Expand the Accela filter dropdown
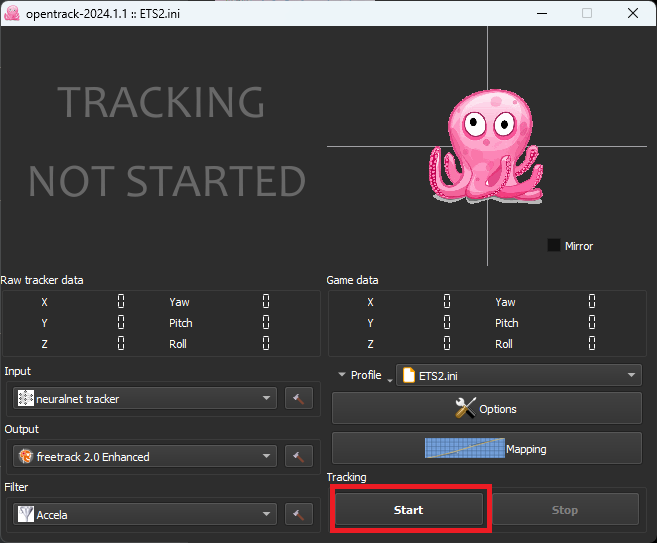The width and height of the screenshot is (657, 543). click(x=145, y=514)
